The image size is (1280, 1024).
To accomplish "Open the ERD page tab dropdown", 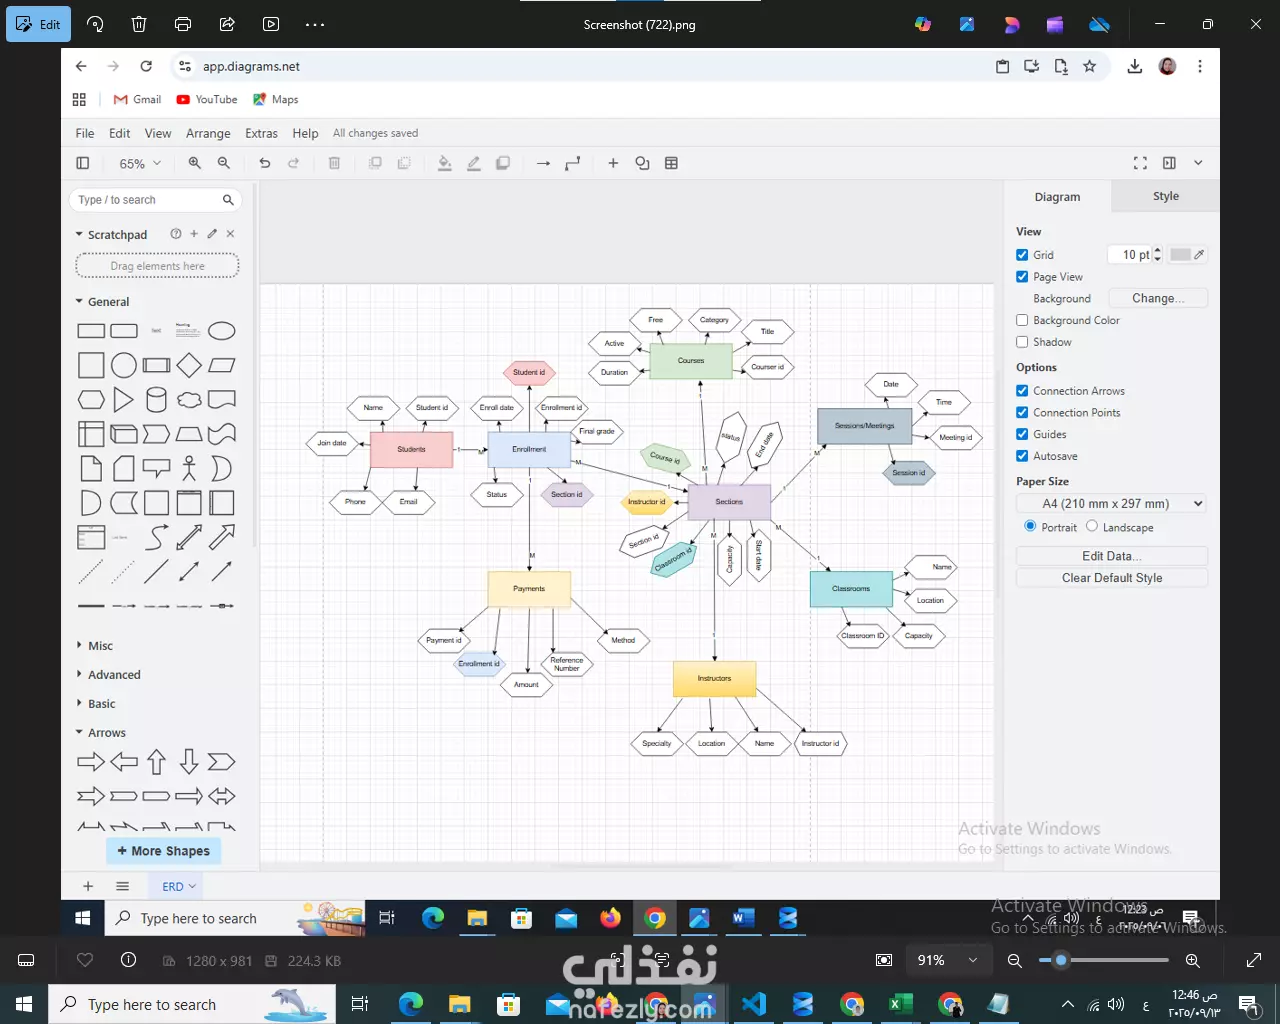I will [192, 886].
